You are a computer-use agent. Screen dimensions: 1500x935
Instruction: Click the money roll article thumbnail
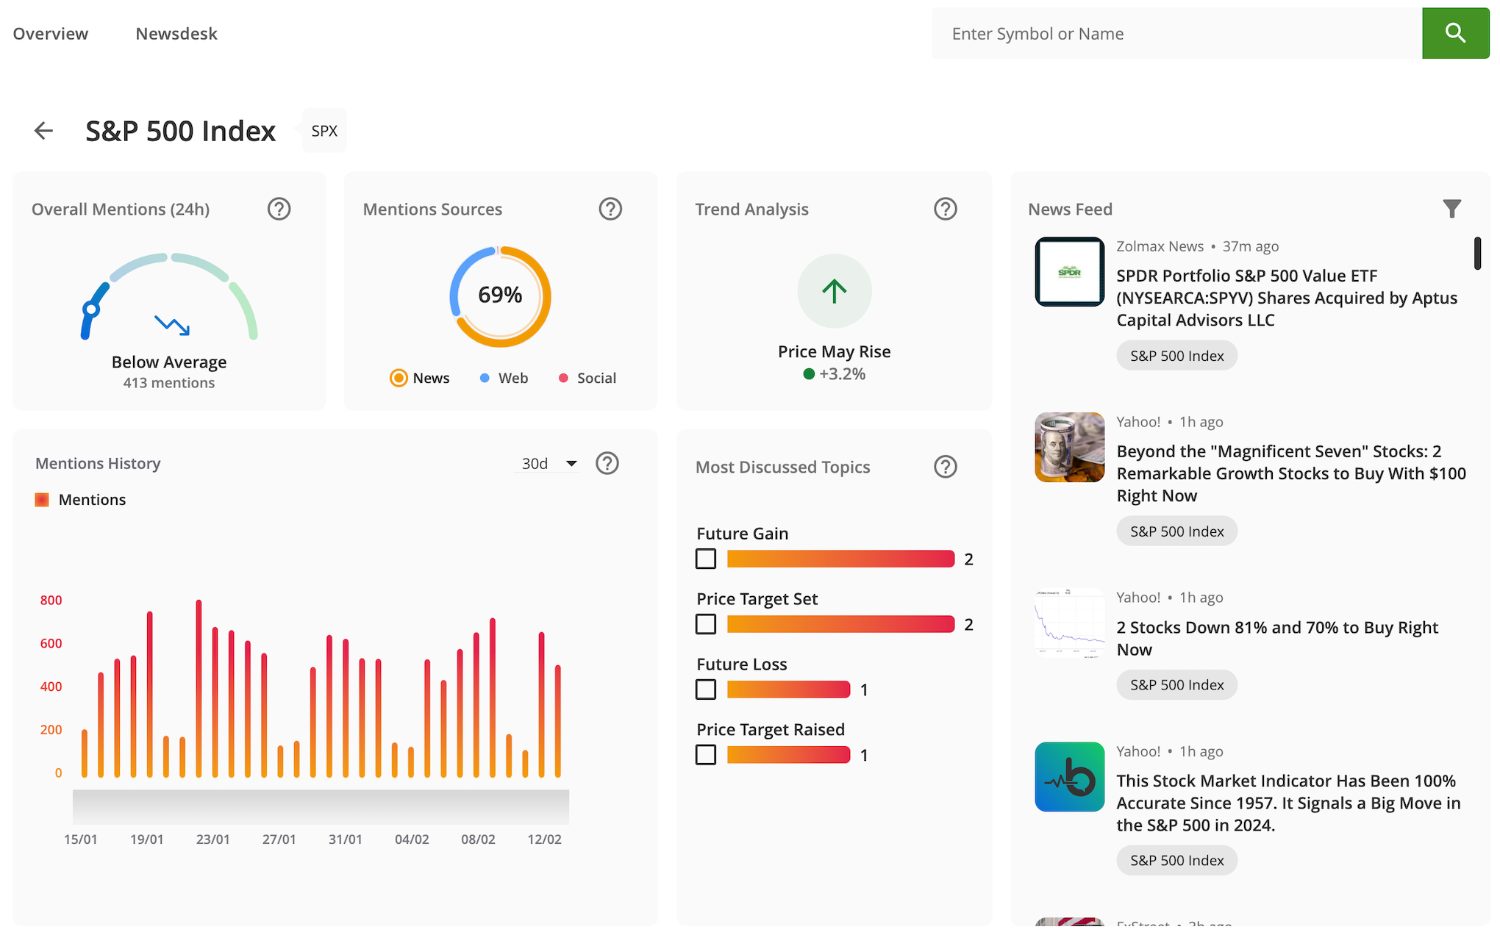pyautogui.click(x=1069, y=447)
